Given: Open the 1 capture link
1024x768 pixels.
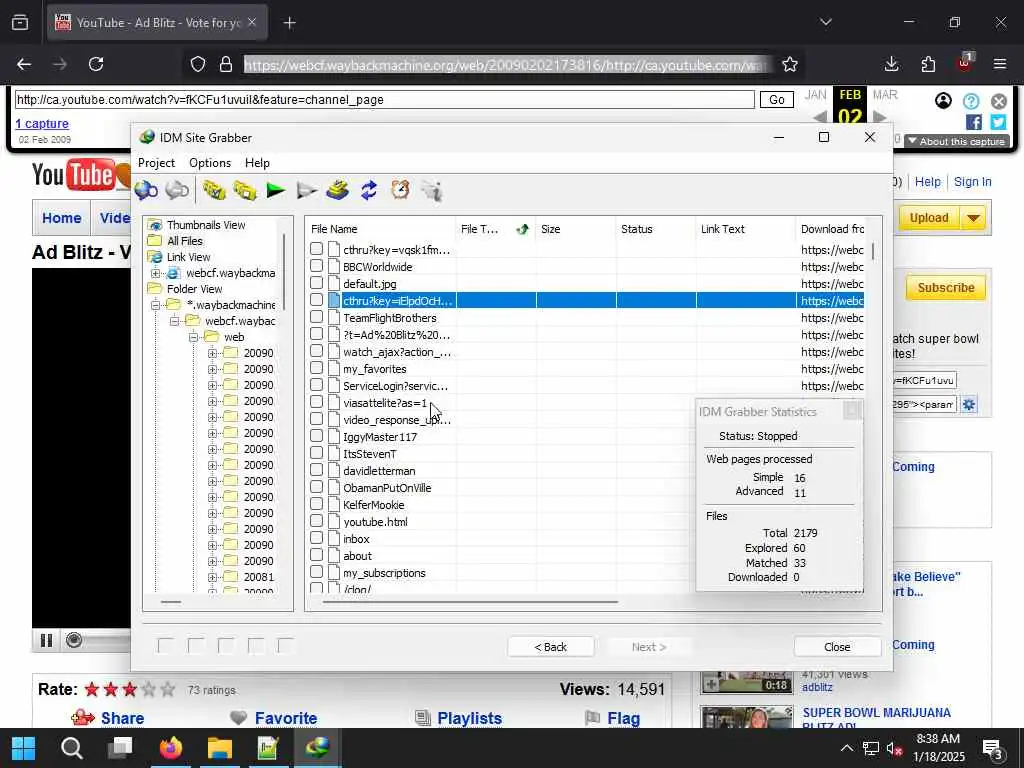Looking at the screenshot, I should [42, 123].
